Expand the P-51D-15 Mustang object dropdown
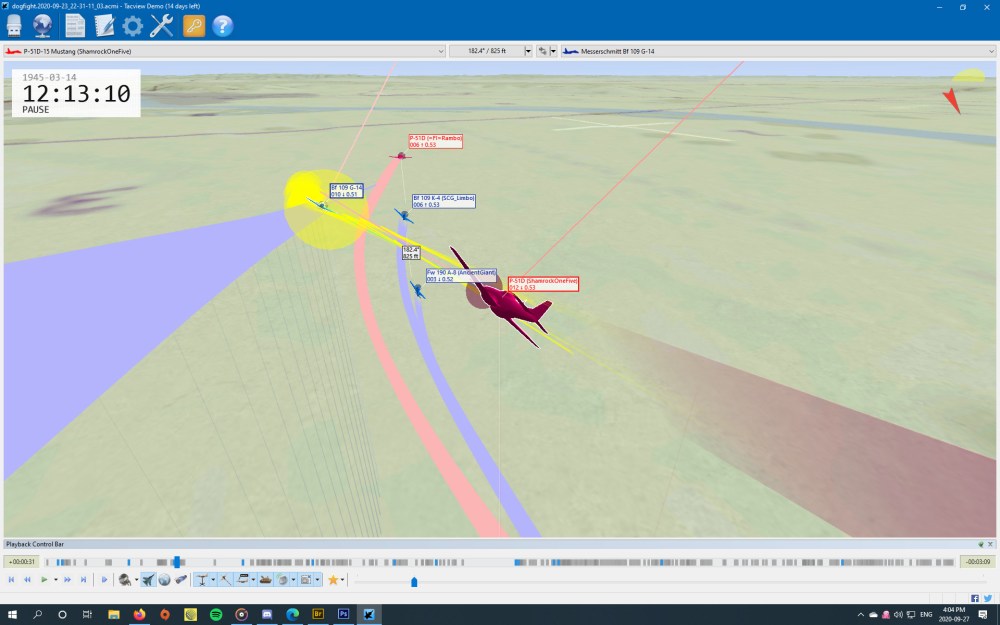This screenshot has width=1000, height=625. tap(441, 51)
